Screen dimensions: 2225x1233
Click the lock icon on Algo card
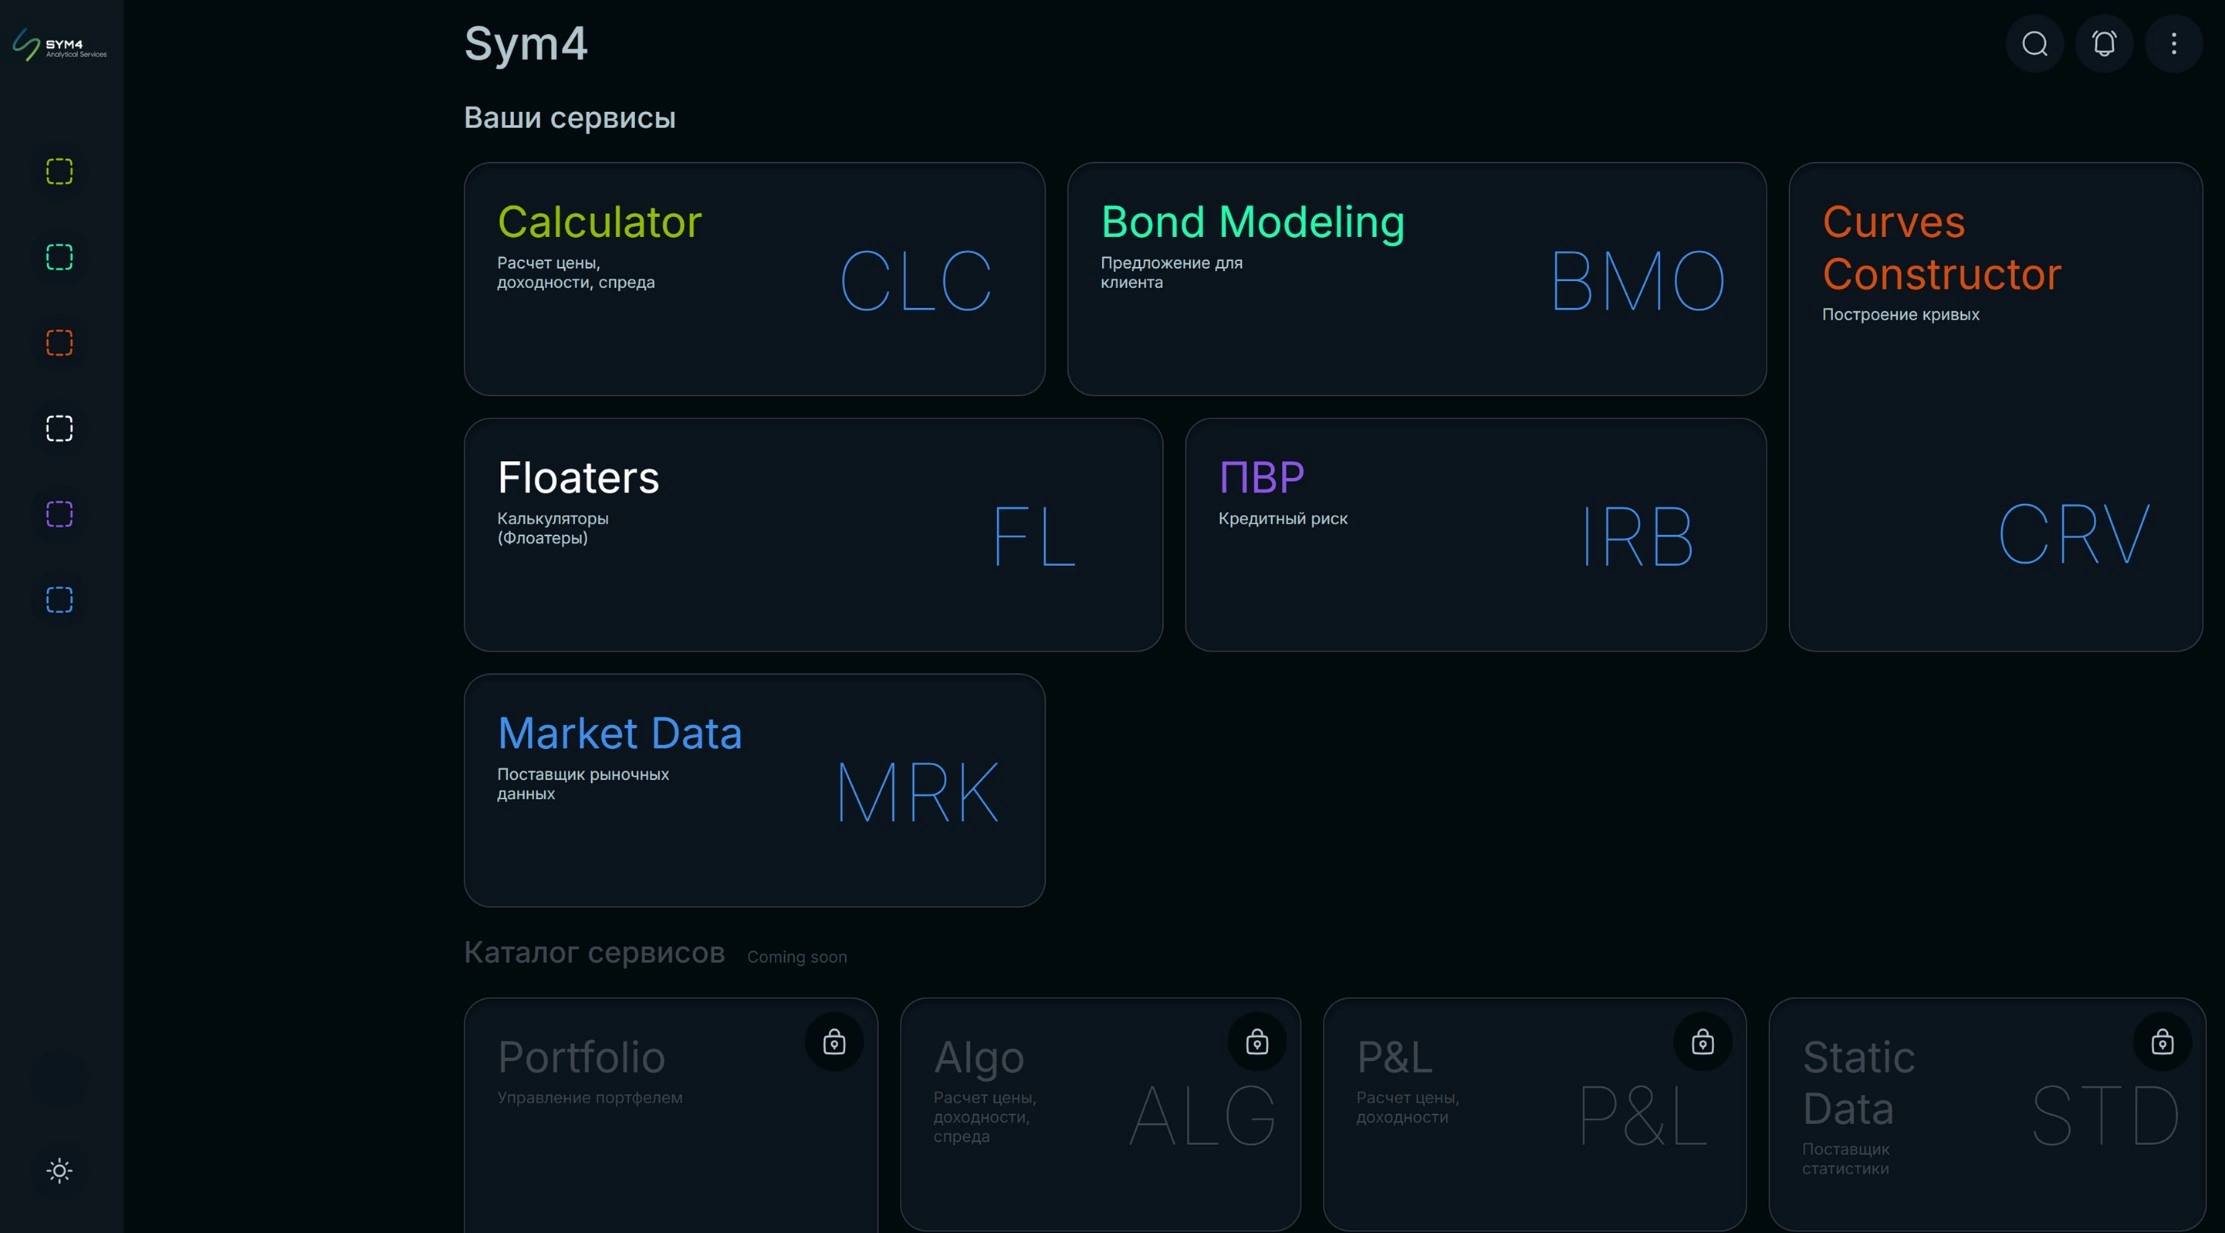pyautogui.click(x=1257, y=1042)
